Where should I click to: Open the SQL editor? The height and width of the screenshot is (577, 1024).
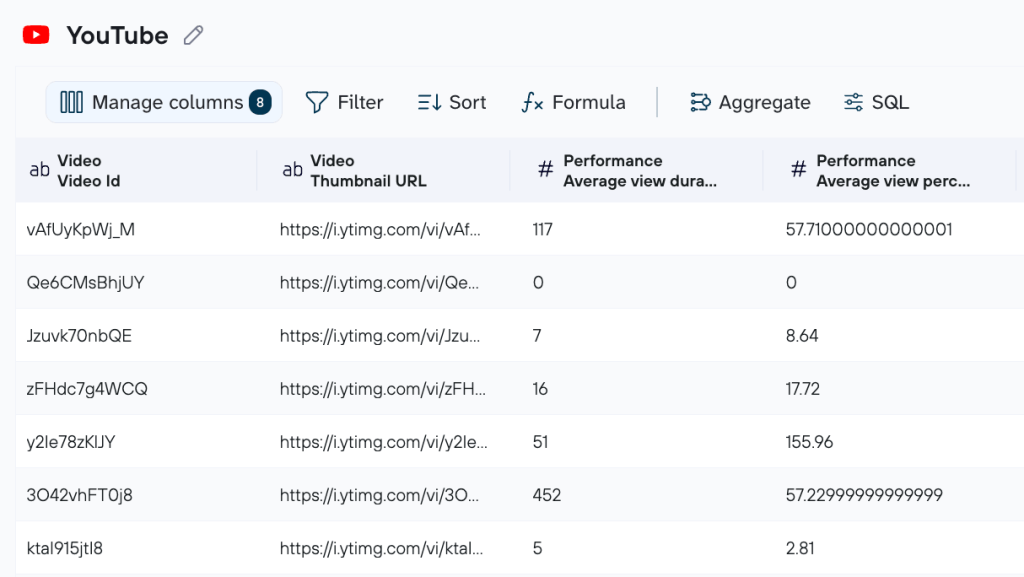[876, 102]
